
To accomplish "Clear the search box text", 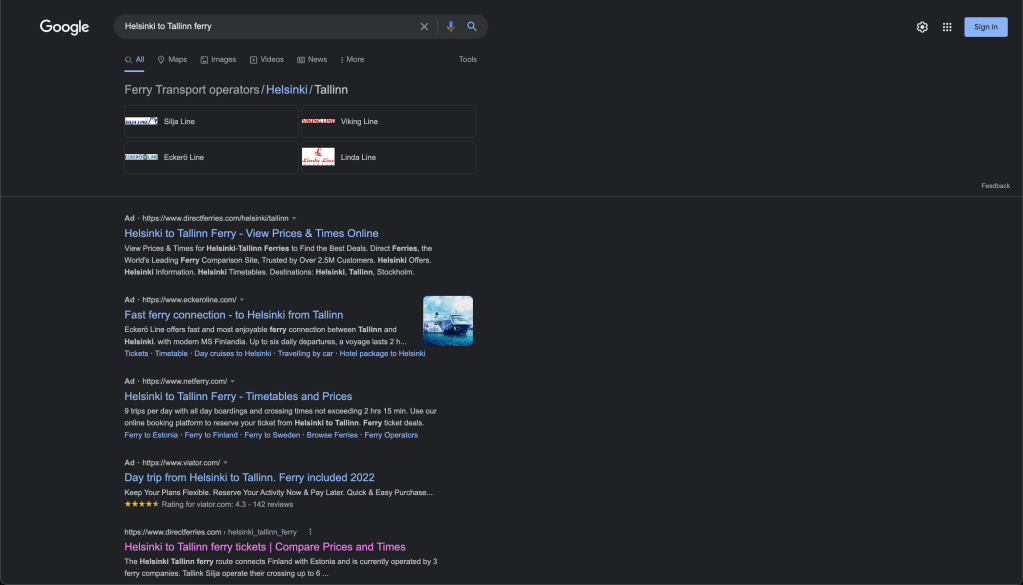I will 424,27.
